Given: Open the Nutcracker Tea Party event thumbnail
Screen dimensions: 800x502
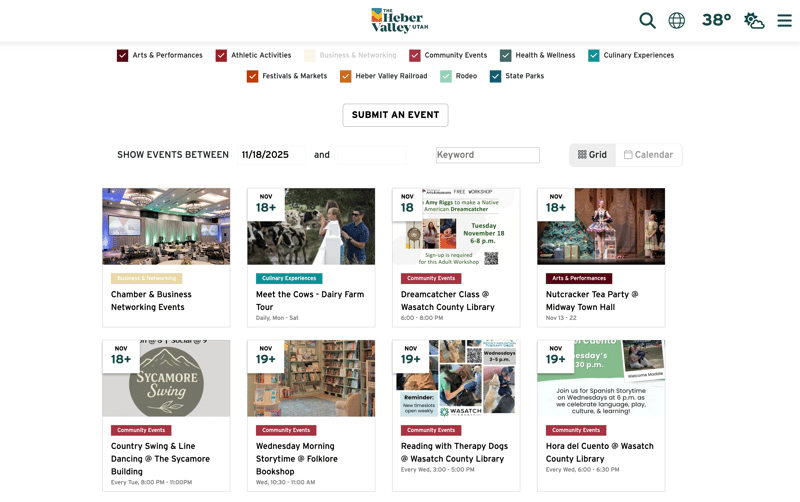Looking at the screenshot, I should [601, 226].
